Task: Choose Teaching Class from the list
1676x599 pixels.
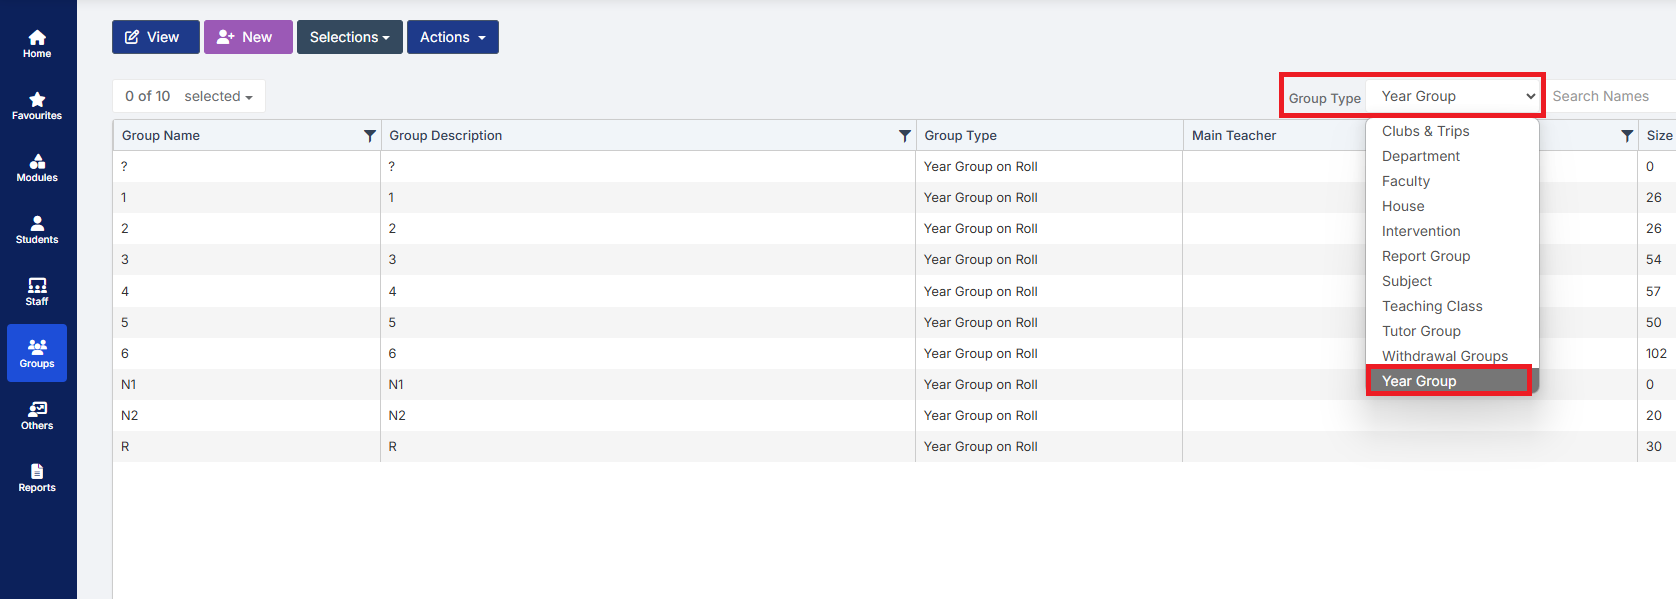Action: 1432,306
